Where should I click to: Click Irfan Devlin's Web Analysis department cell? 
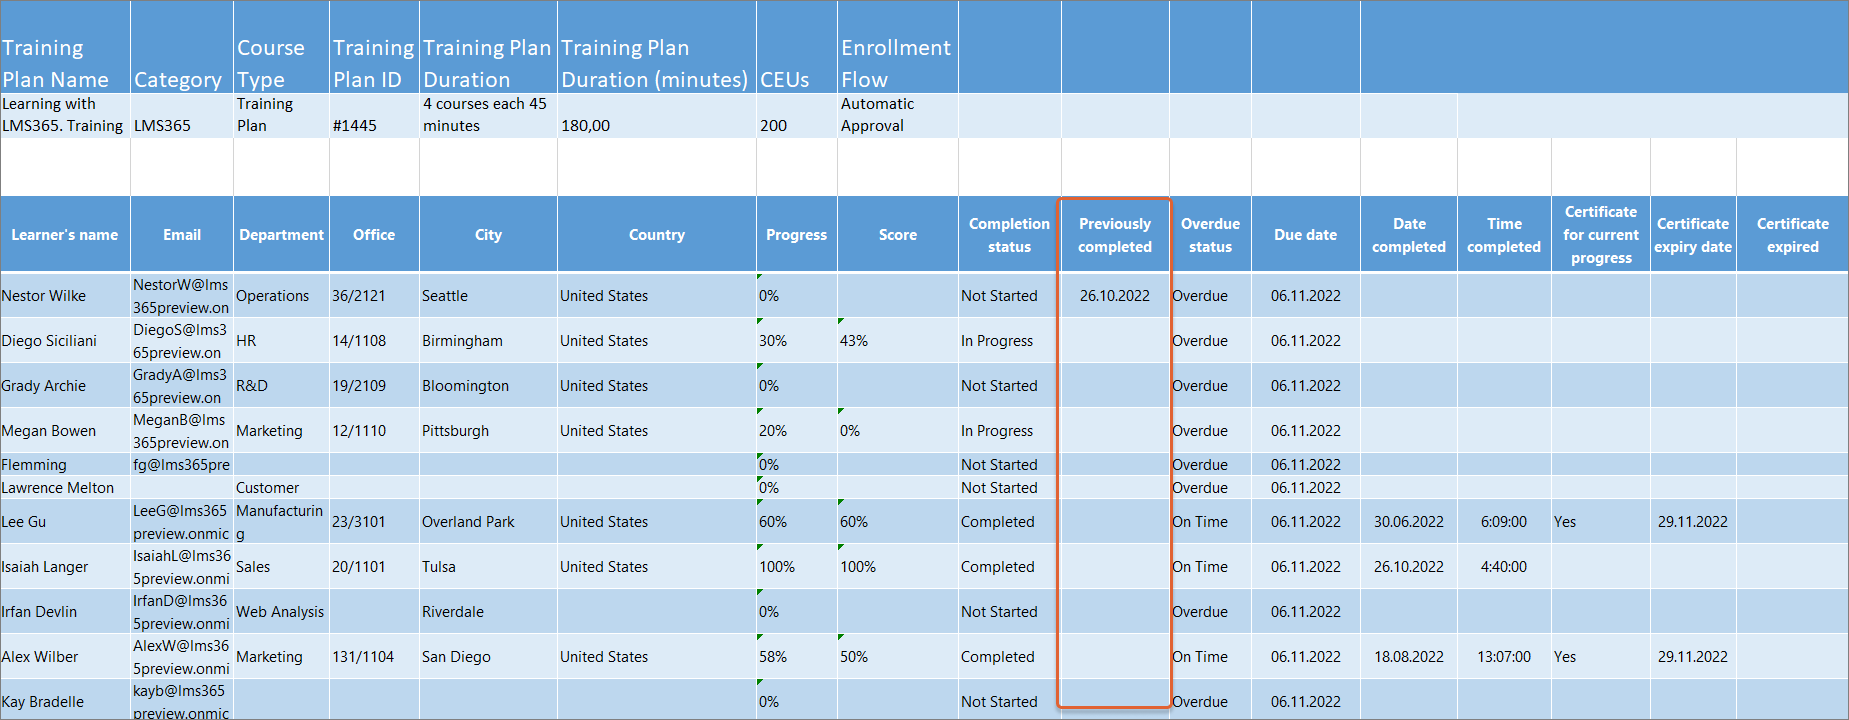[x=280, y=612]
